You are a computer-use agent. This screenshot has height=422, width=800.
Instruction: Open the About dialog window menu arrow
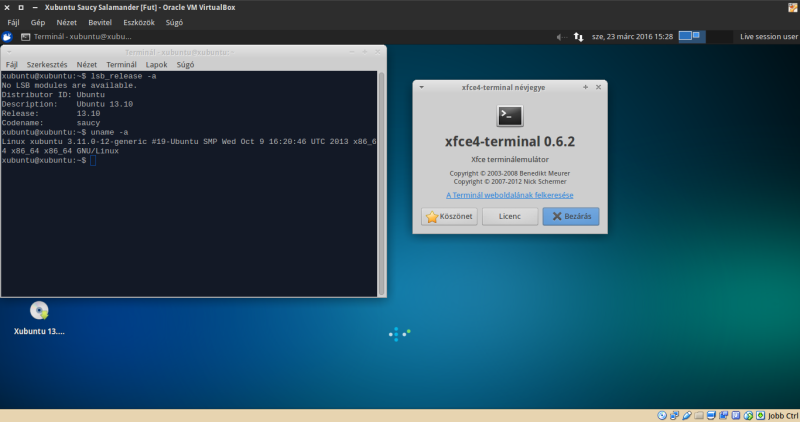(421, 87)
